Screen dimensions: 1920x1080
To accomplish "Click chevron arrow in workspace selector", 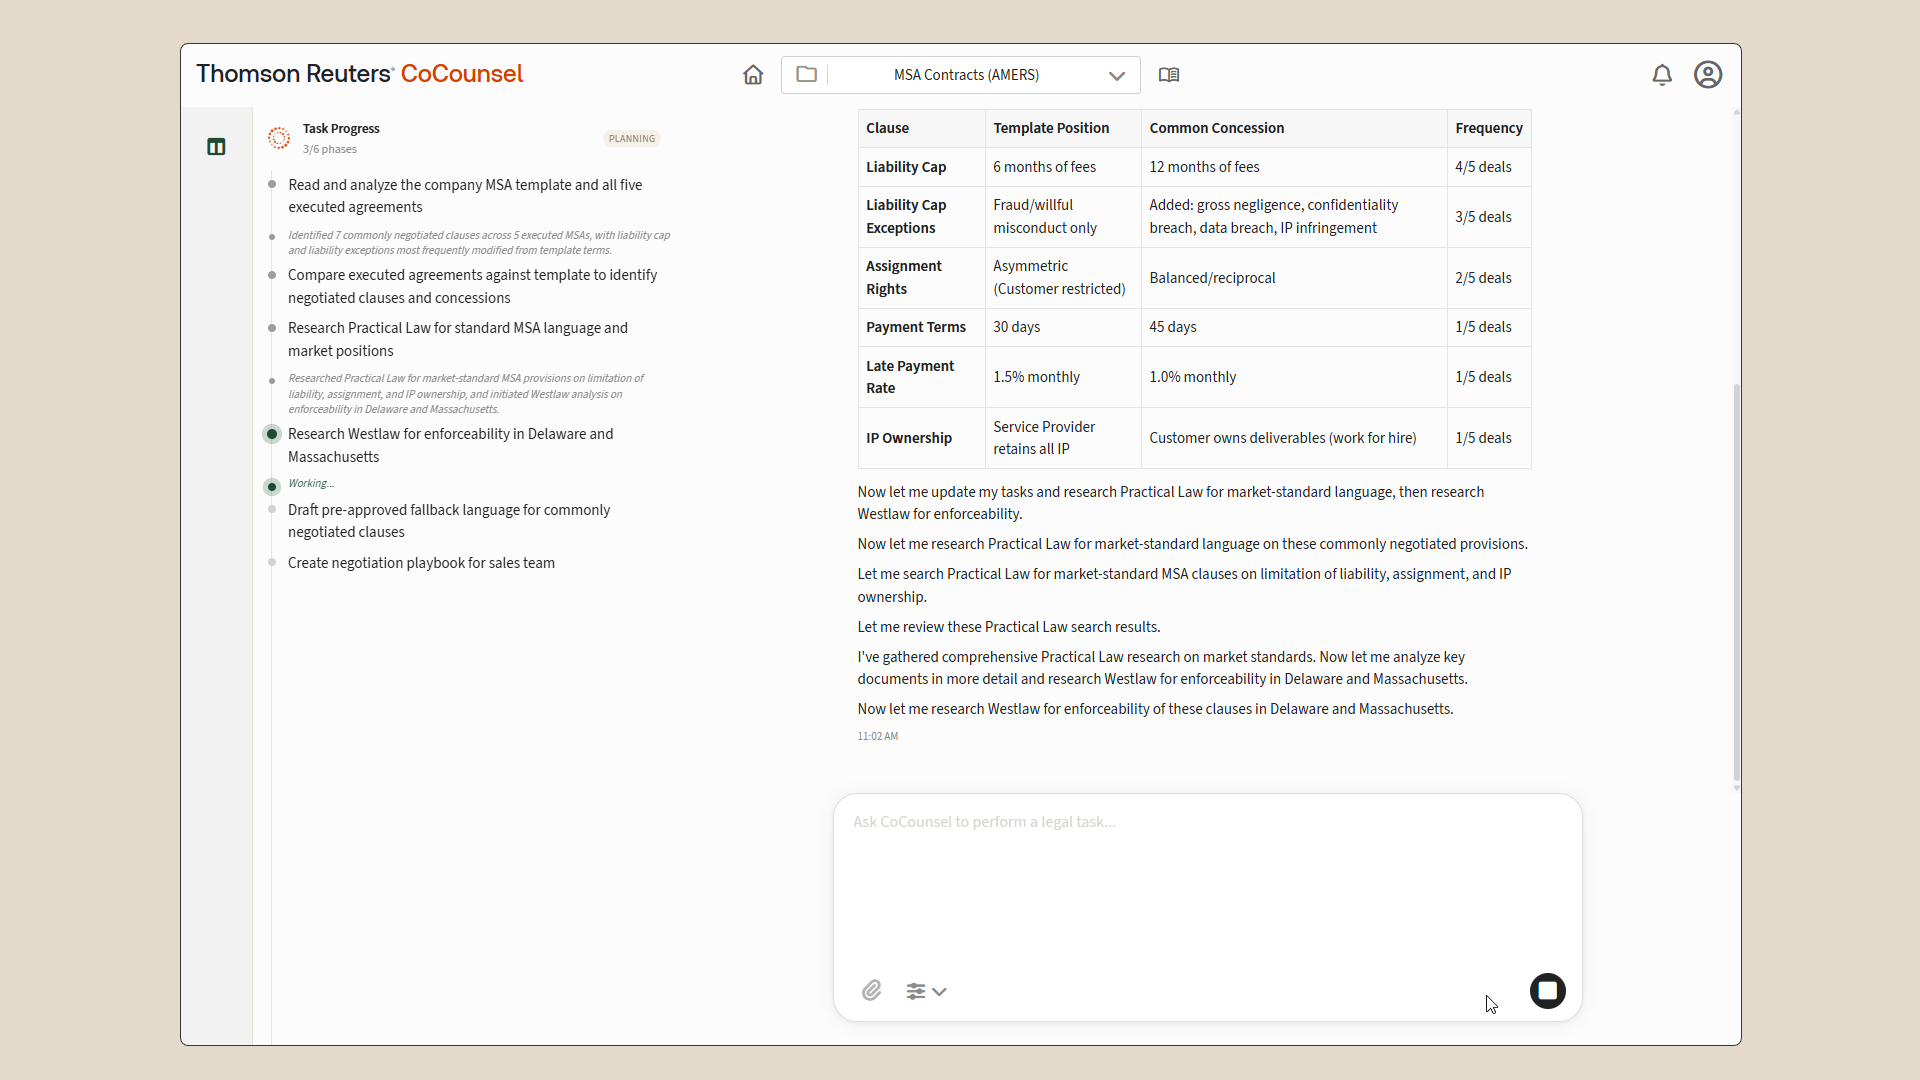I will [1116, 76].
